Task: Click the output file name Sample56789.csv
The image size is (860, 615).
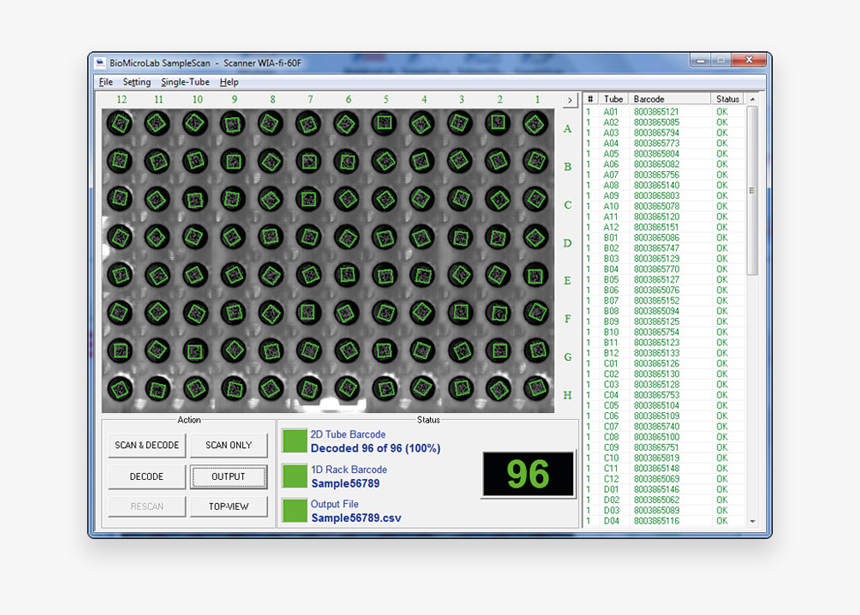Action: point(357,518)
